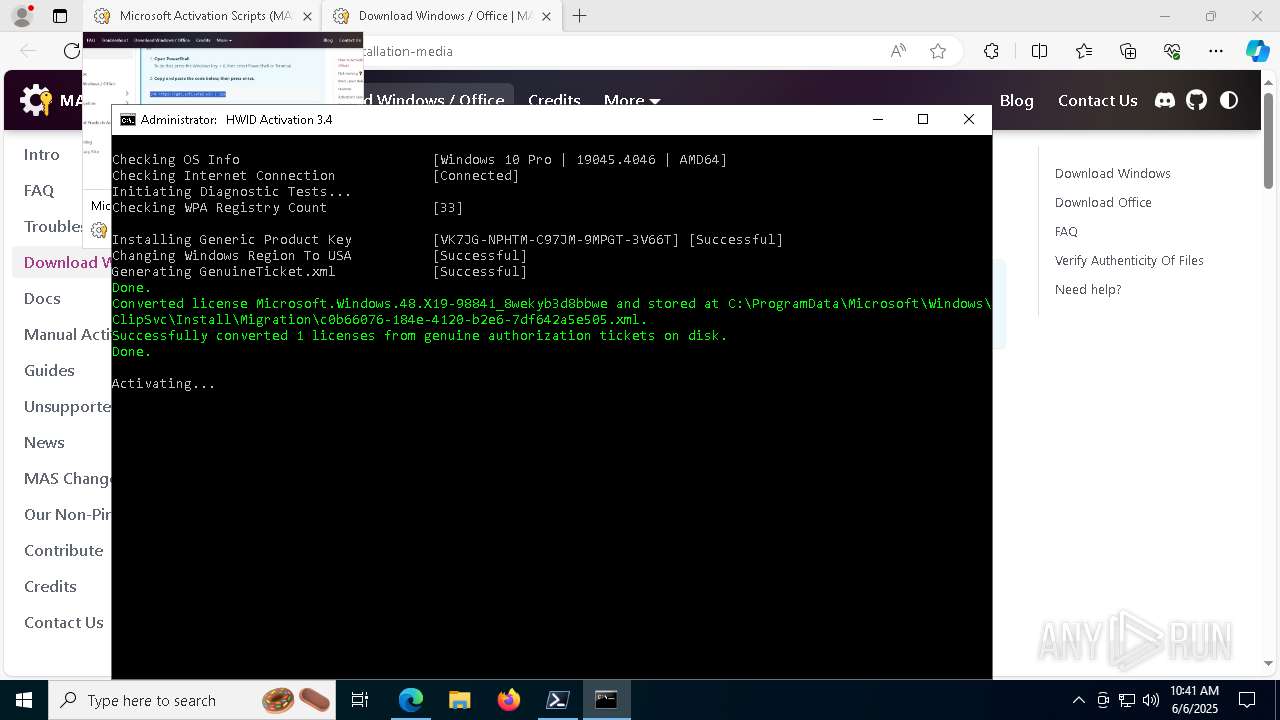
Task: Open the Blog link in navbar
Action: tap(1016, 100)
